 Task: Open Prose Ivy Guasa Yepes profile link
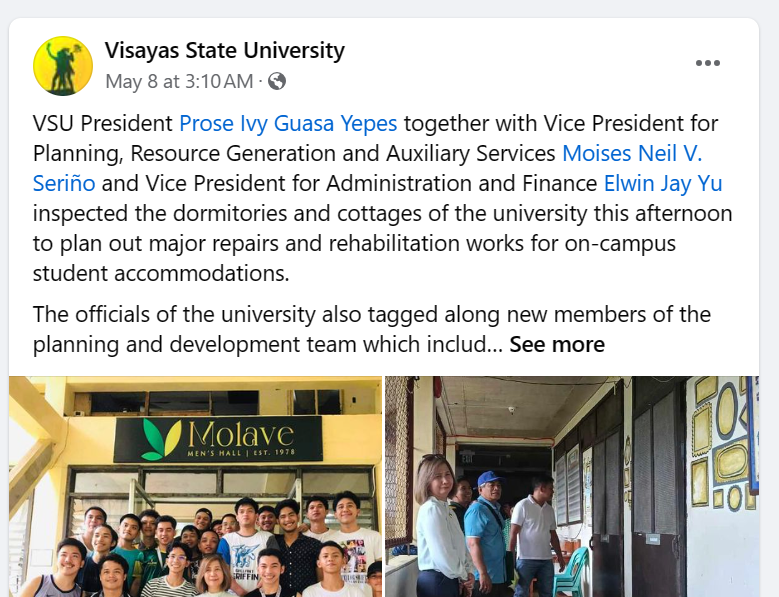(x=288, y=124)
